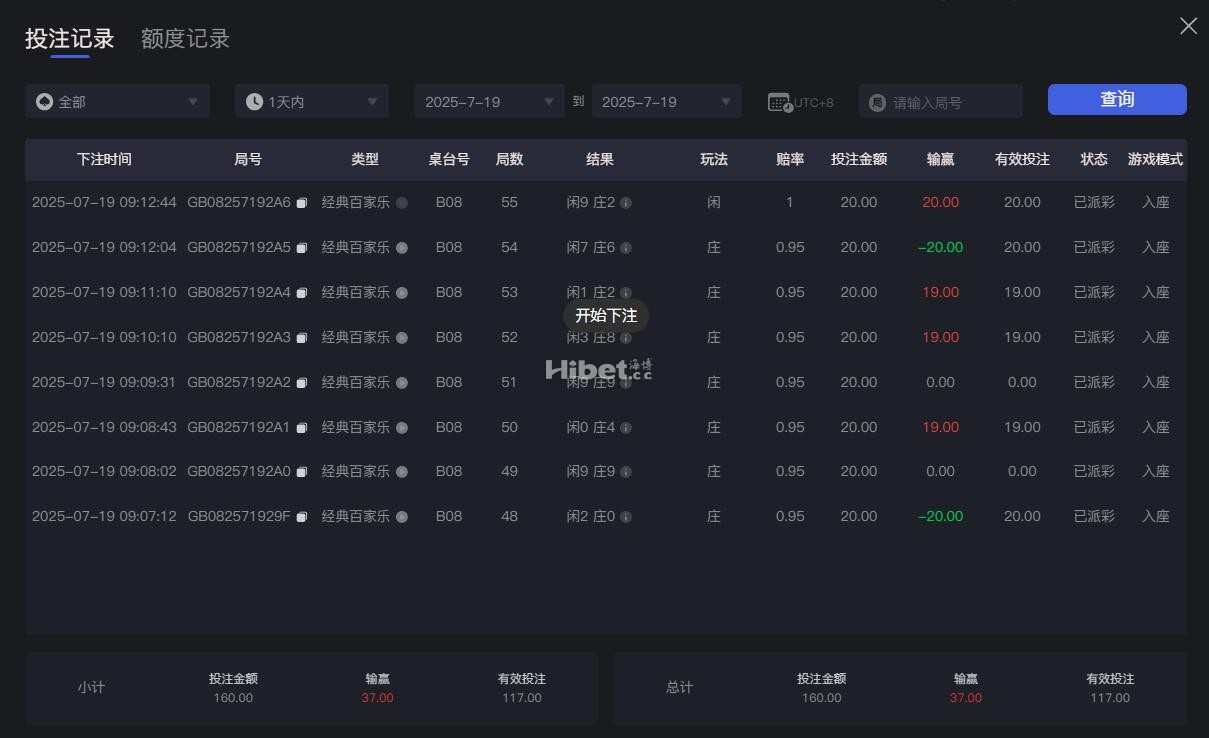Click the UTC+8 timezone calendar icon
Screen dimensions: 1209x738
click(x=780, y=102)
